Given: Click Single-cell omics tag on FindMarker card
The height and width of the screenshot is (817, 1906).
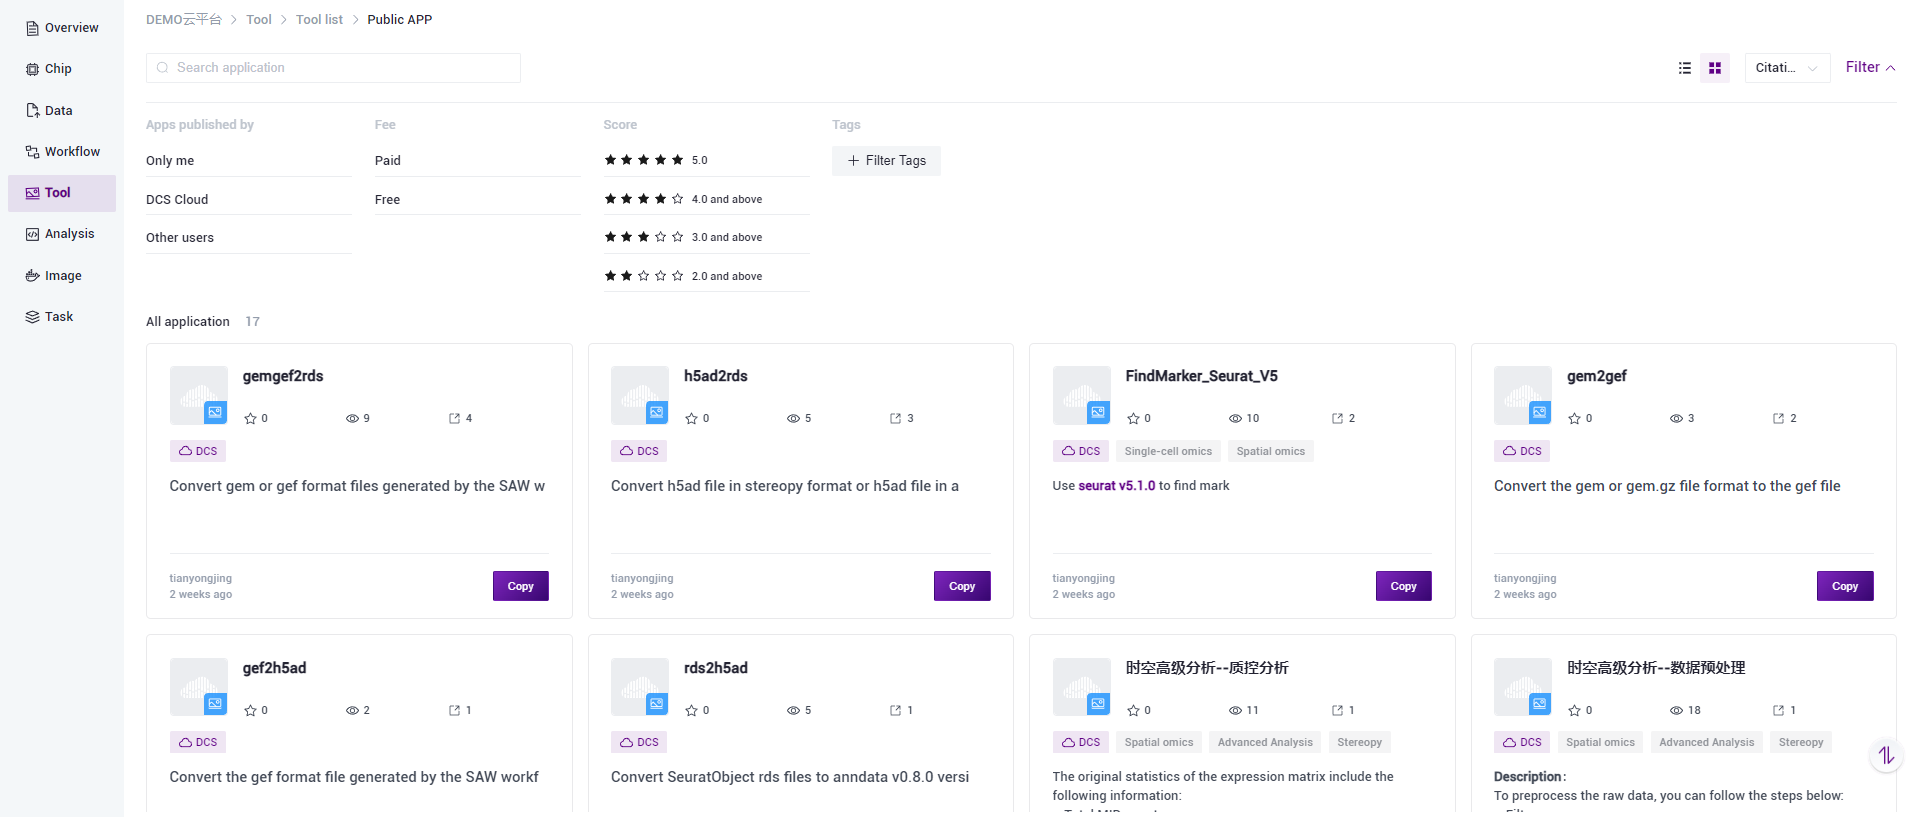Looking at the screenshot, I should pyautogui.click(x=1168, y=451).
